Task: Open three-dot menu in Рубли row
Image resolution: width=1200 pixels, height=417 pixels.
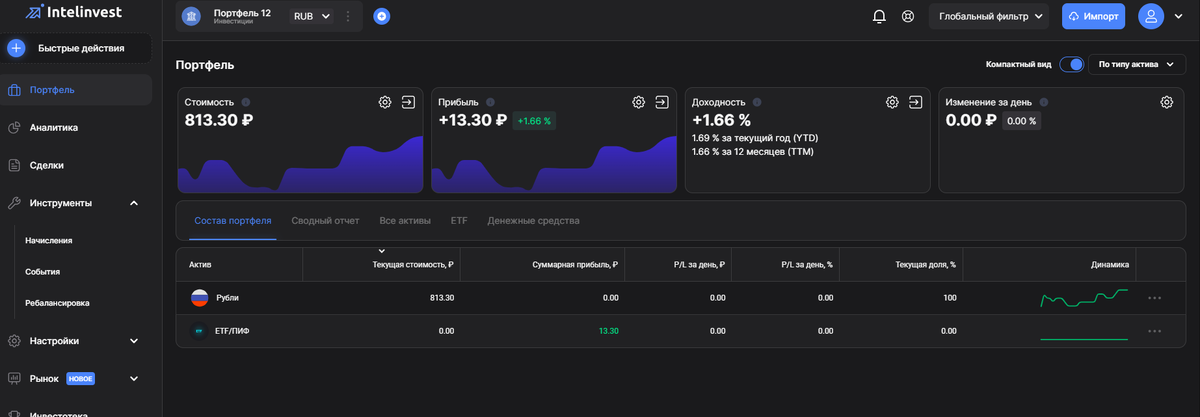Action: point(1155,298)
